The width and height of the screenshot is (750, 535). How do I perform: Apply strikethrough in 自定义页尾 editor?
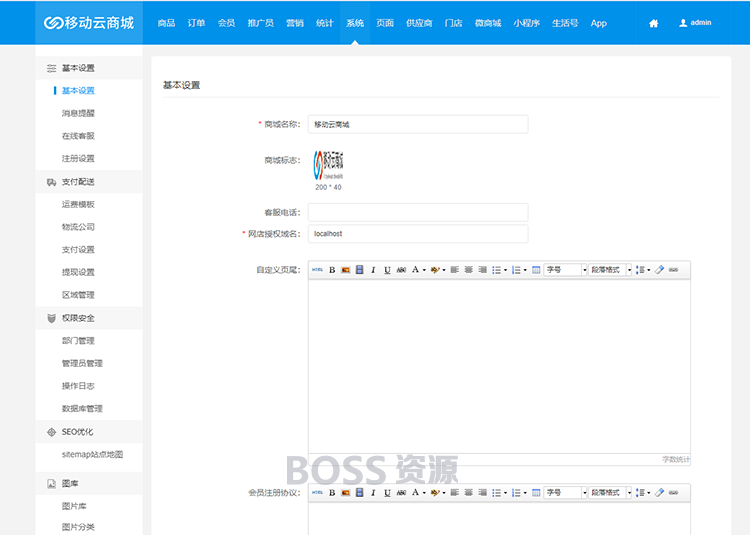tap(401, 270)
